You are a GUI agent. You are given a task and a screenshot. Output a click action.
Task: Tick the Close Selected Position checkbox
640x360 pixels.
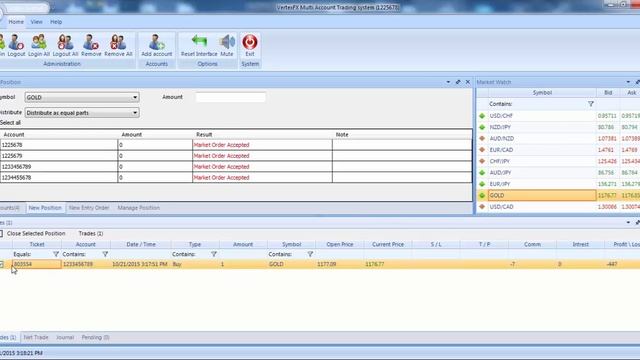coord(1,233)
